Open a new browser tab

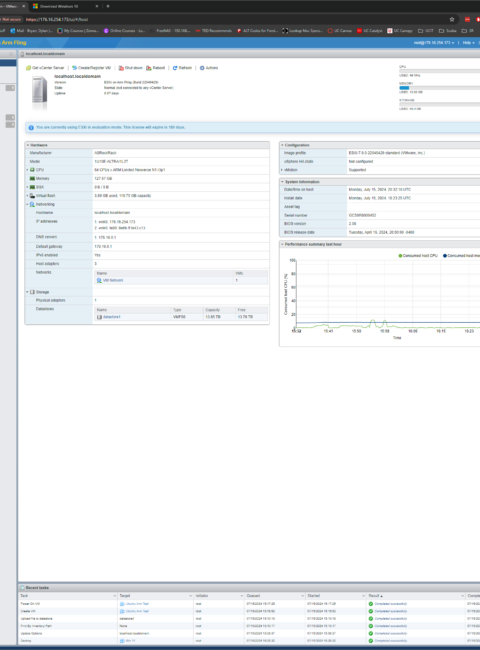coord(108,6)
